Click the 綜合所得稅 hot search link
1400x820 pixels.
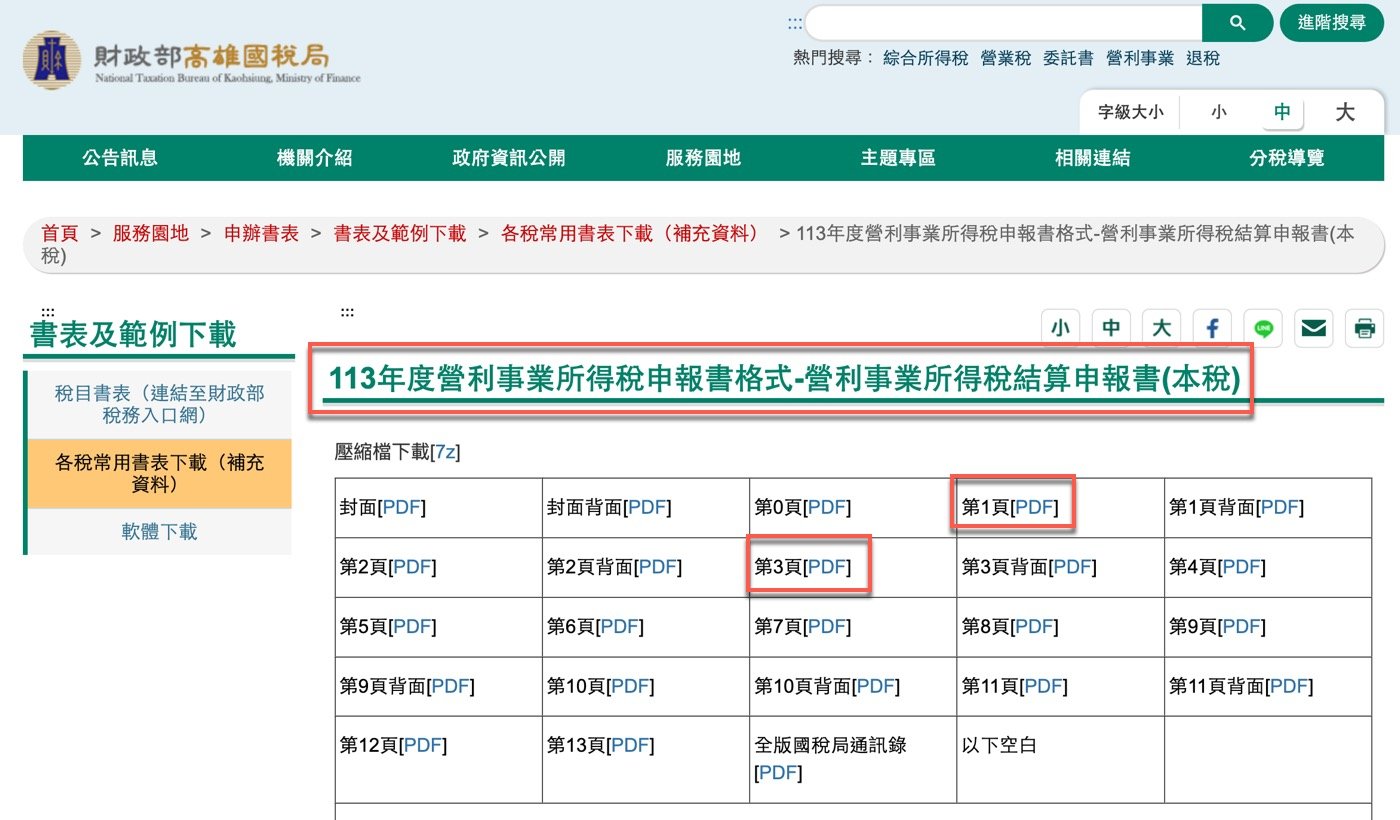coord(926,58)
